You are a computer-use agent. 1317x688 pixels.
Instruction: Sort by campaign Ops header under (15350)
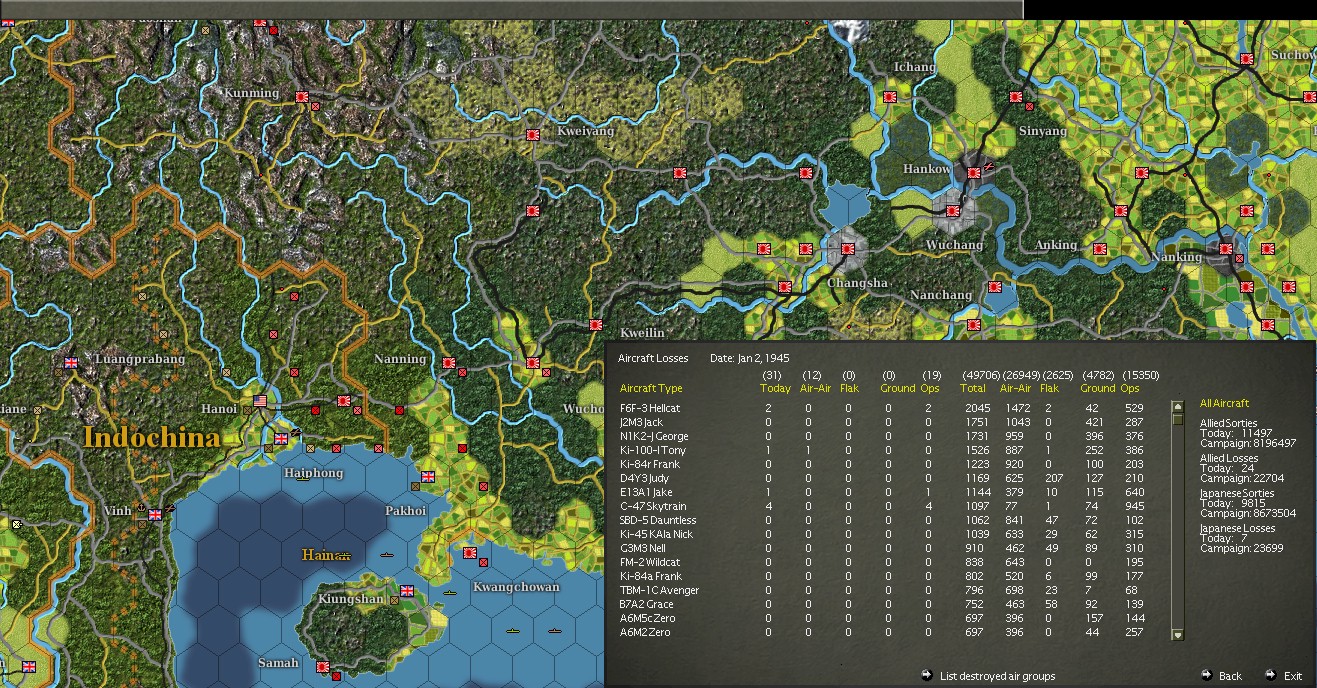pos(1130,388)
